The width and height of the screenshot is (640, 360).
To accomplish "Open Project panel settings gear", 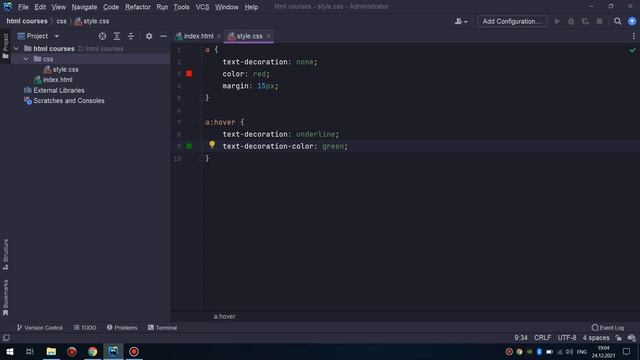I will point(149,36).
